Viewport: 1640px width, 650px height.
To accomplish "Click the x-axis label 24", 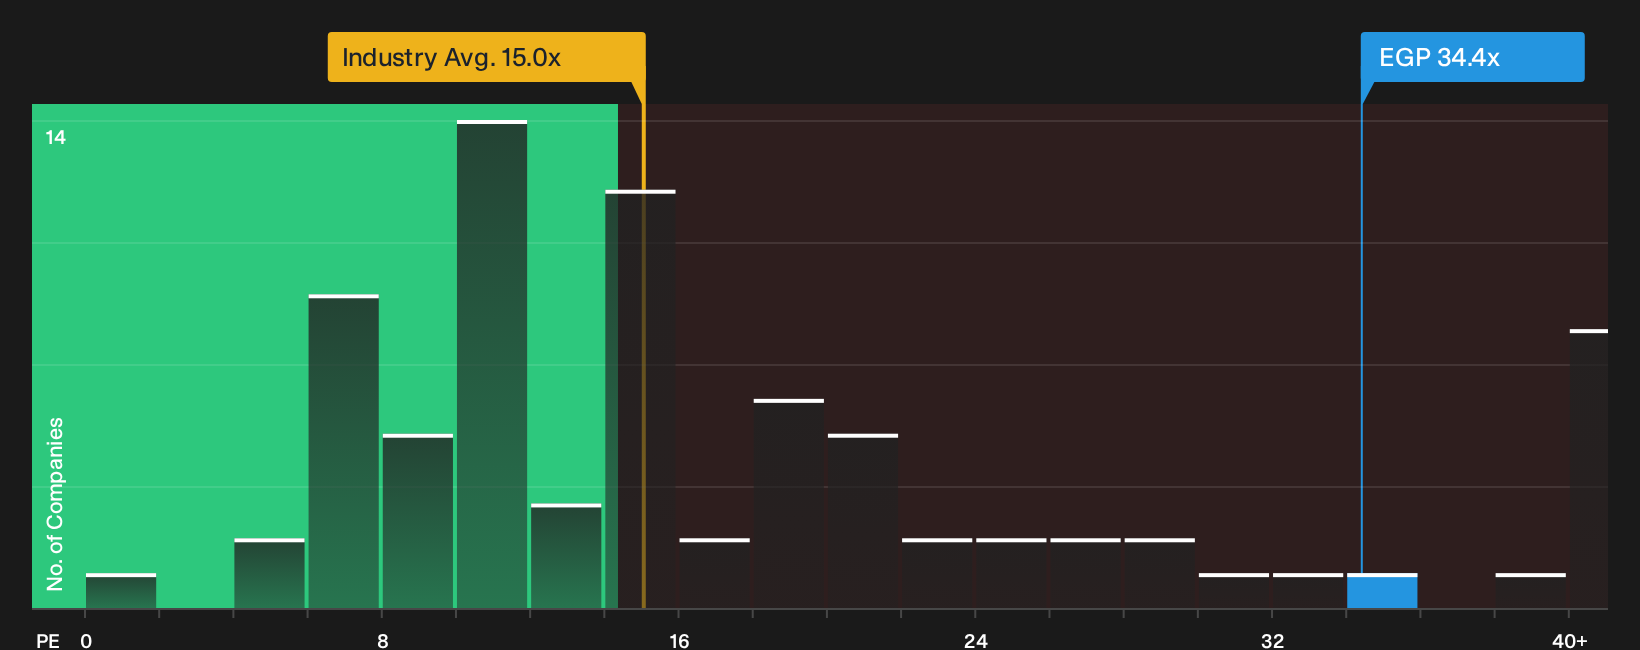I will click(x=976, y=640).
